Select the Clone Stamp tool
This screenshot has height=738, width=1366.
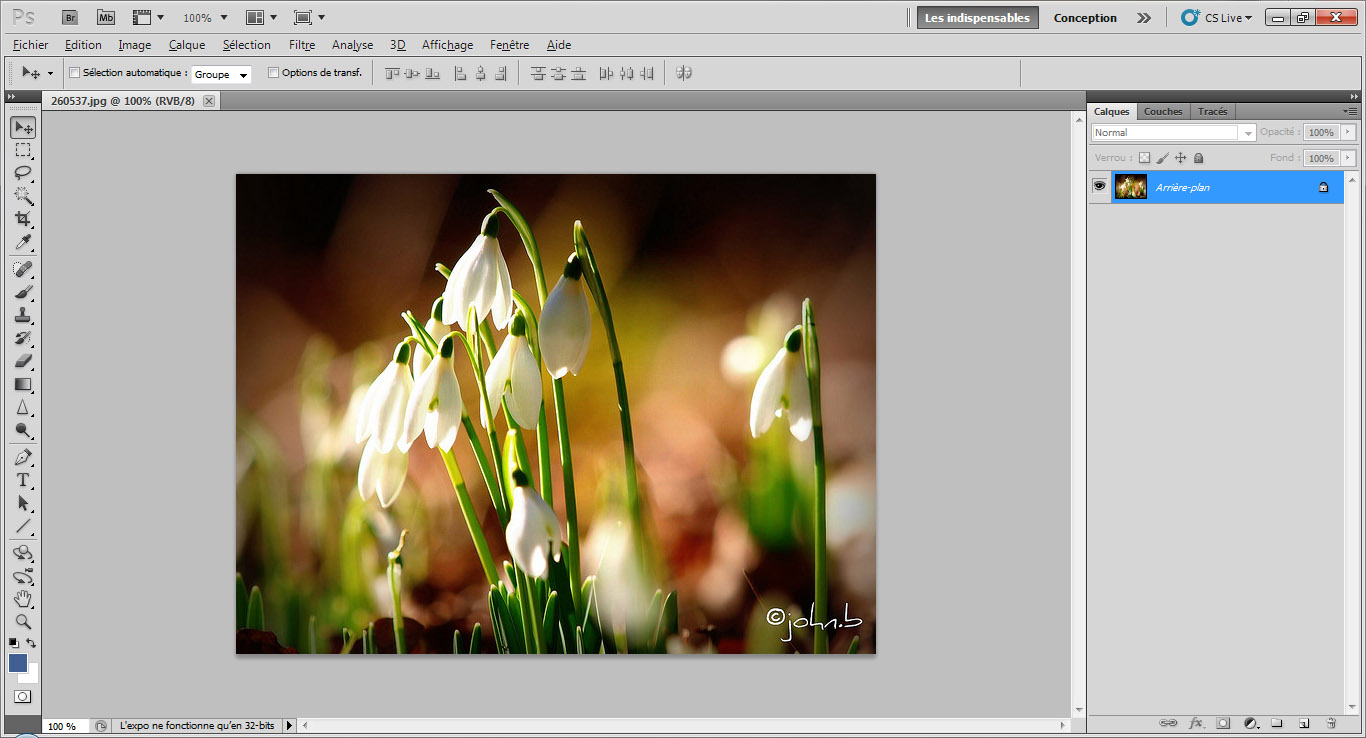(22, 315)
